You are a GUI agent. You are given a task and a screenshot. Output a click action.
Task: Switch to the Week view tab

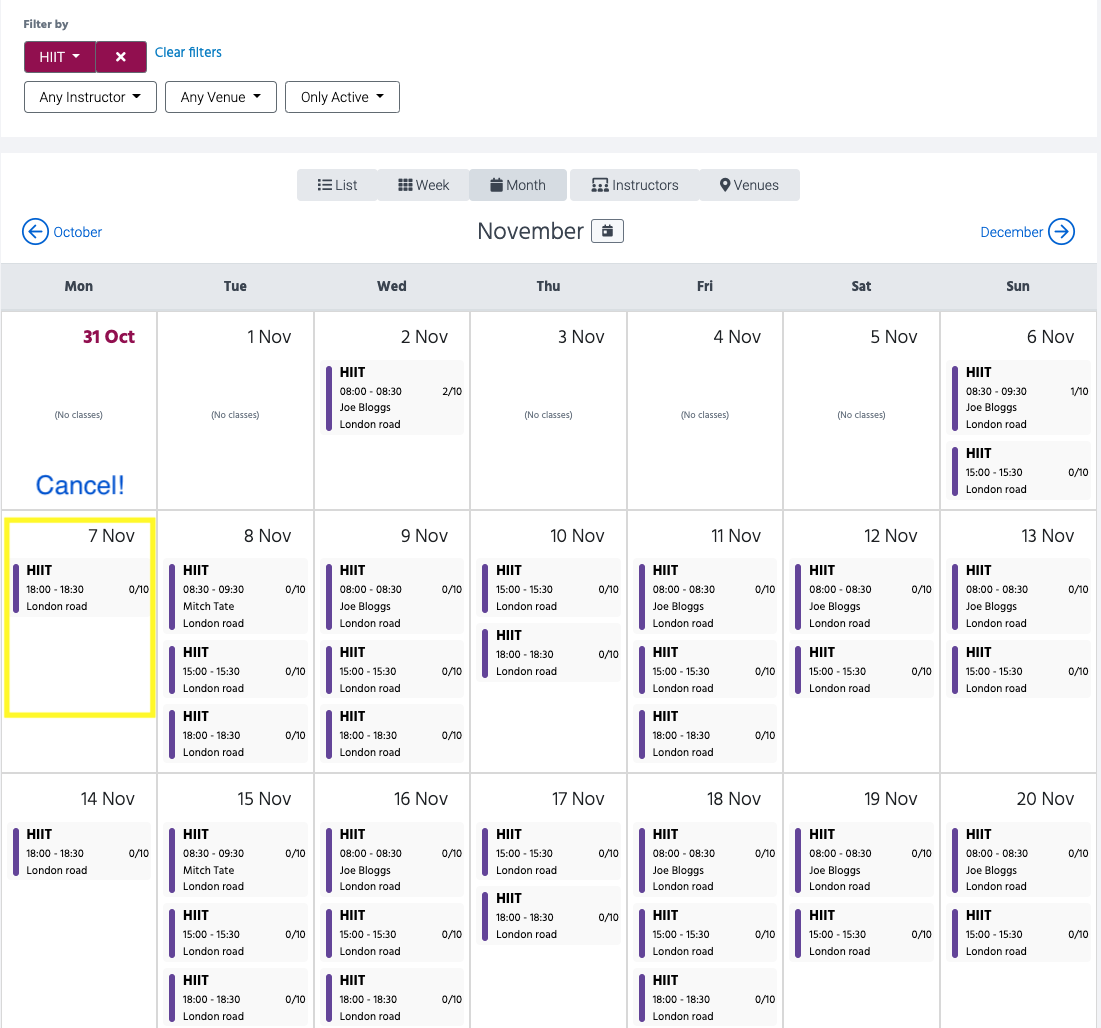pos(423,185)
